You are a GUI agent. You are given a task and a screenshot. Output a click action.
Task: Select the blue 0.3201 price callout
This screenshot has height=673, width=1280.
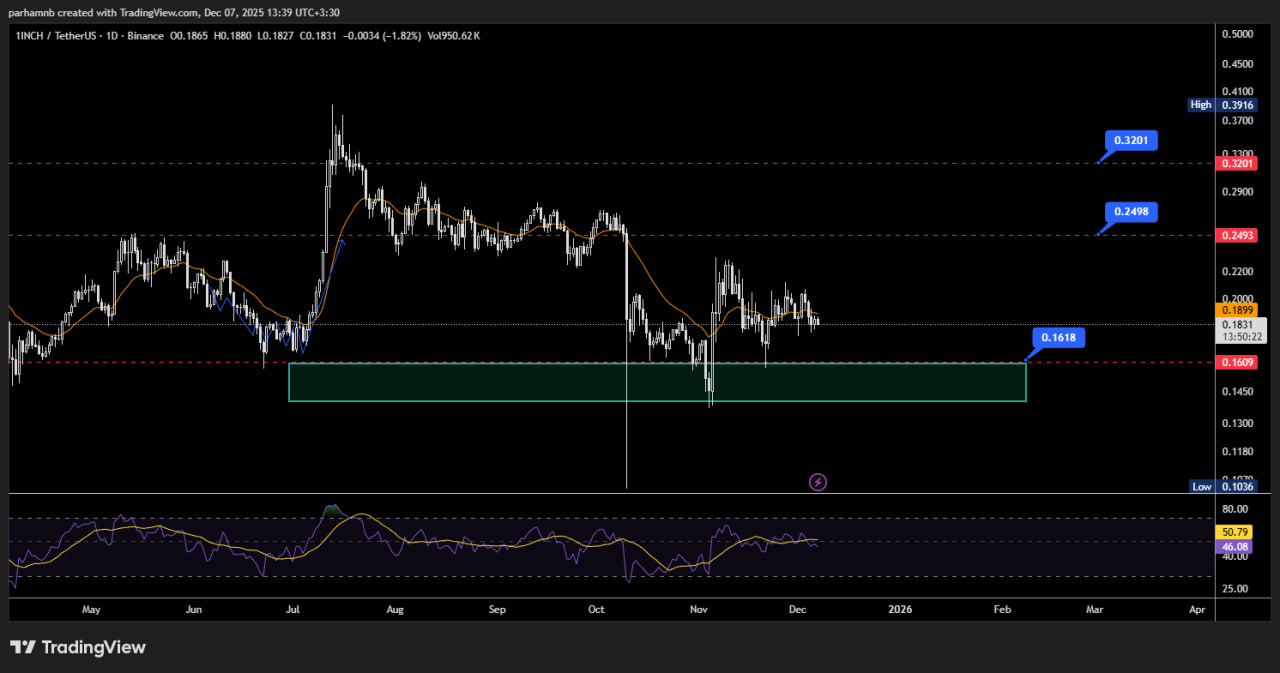[x=1131, y=141]
